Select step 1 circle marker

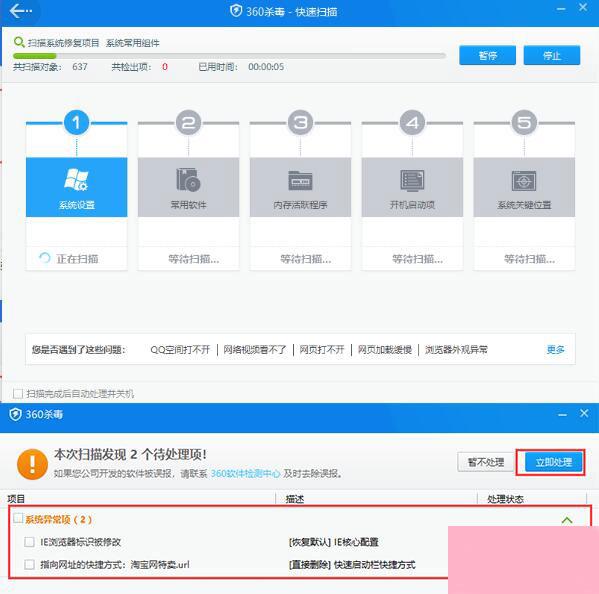point(76,123)
